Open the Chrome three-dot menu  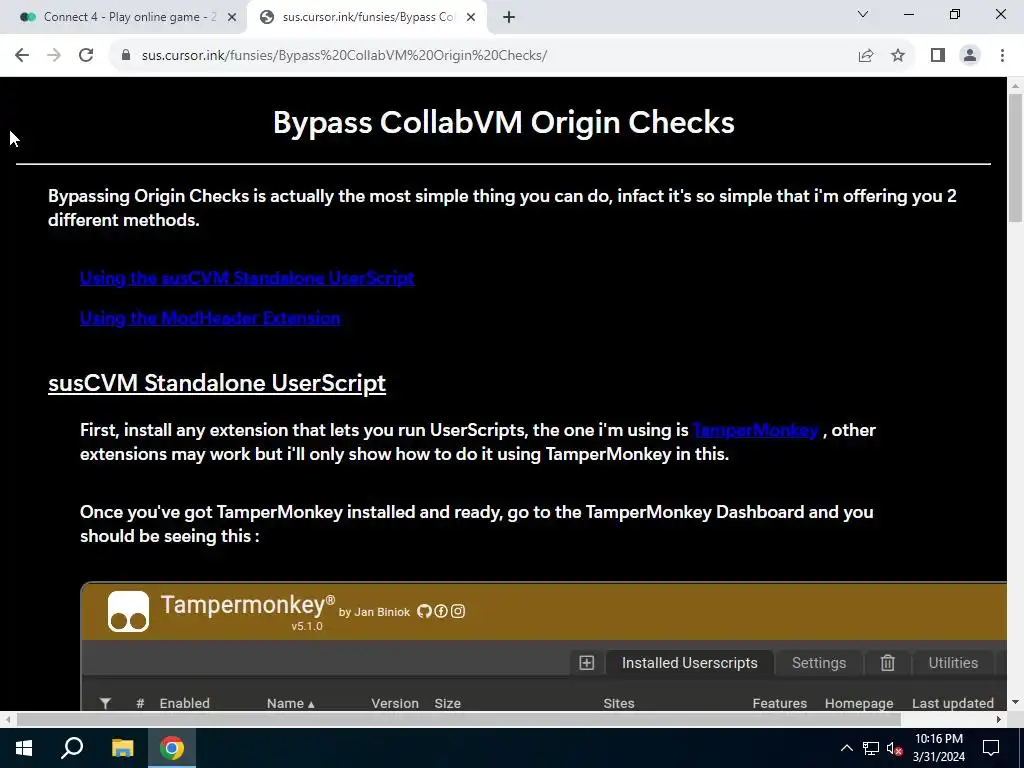tap(1002, 56)
